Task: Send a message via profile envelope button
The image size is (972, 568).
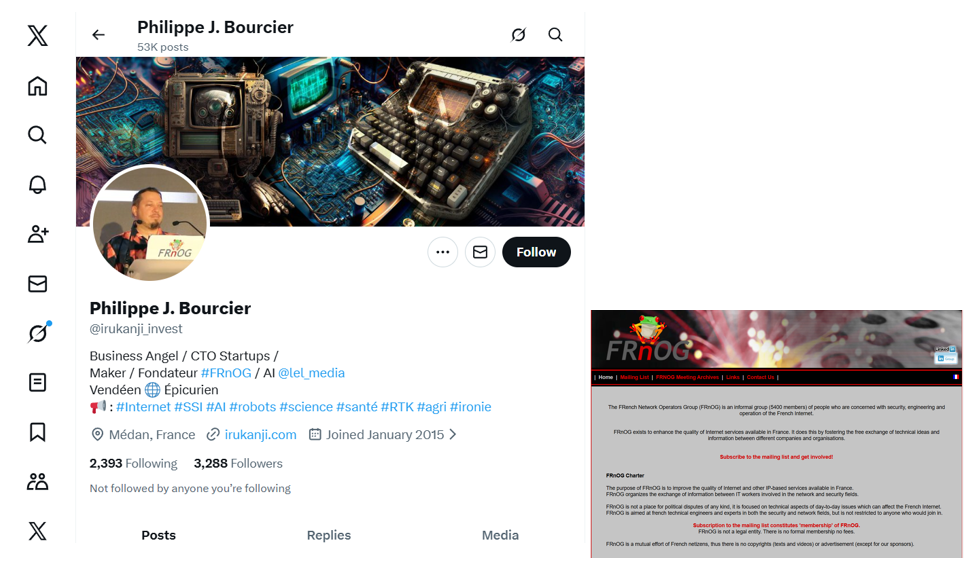Action: pos(480,252)
